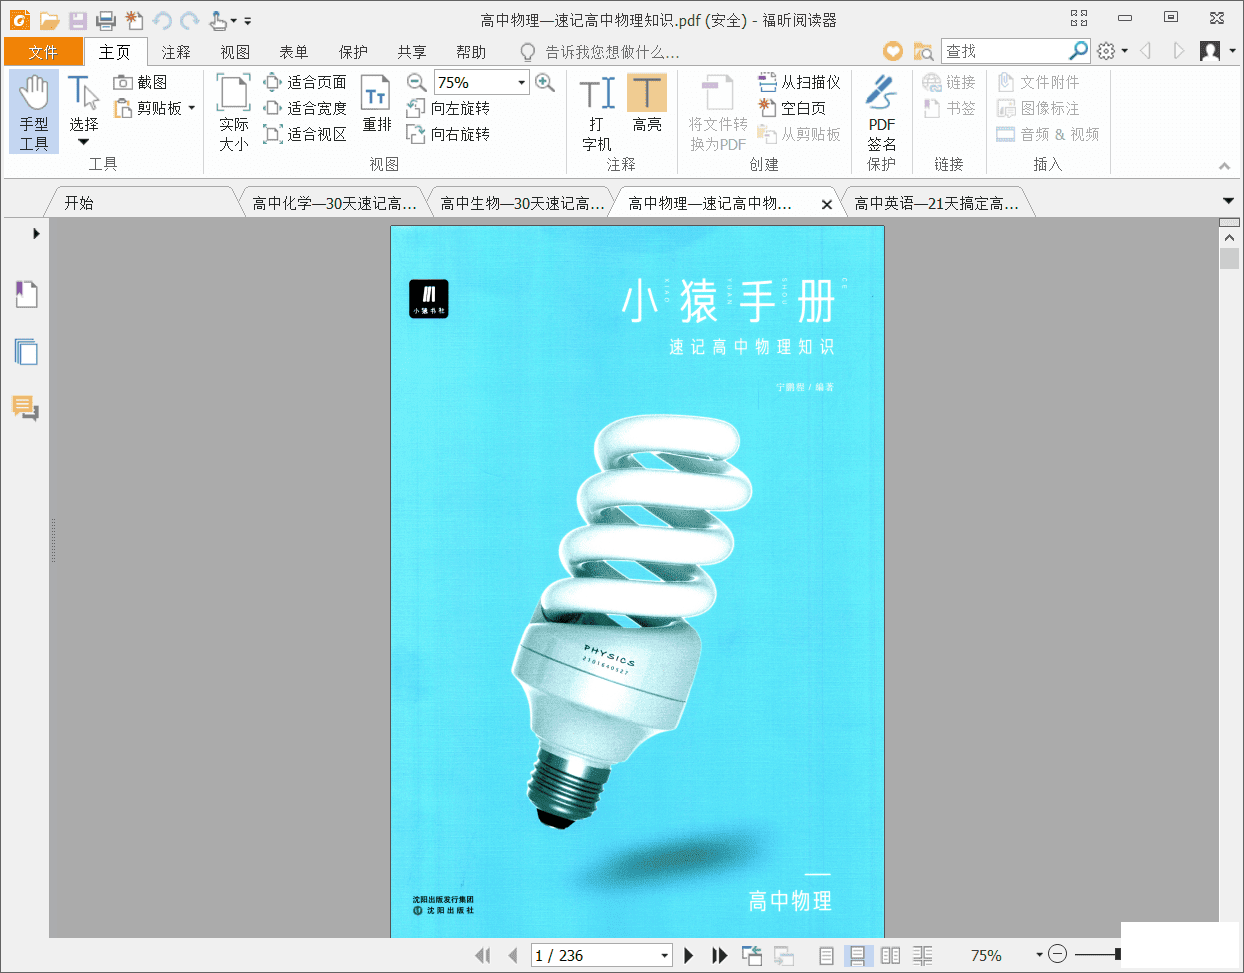
Task: Go to the previous page
Action: [x=513, y=955]
